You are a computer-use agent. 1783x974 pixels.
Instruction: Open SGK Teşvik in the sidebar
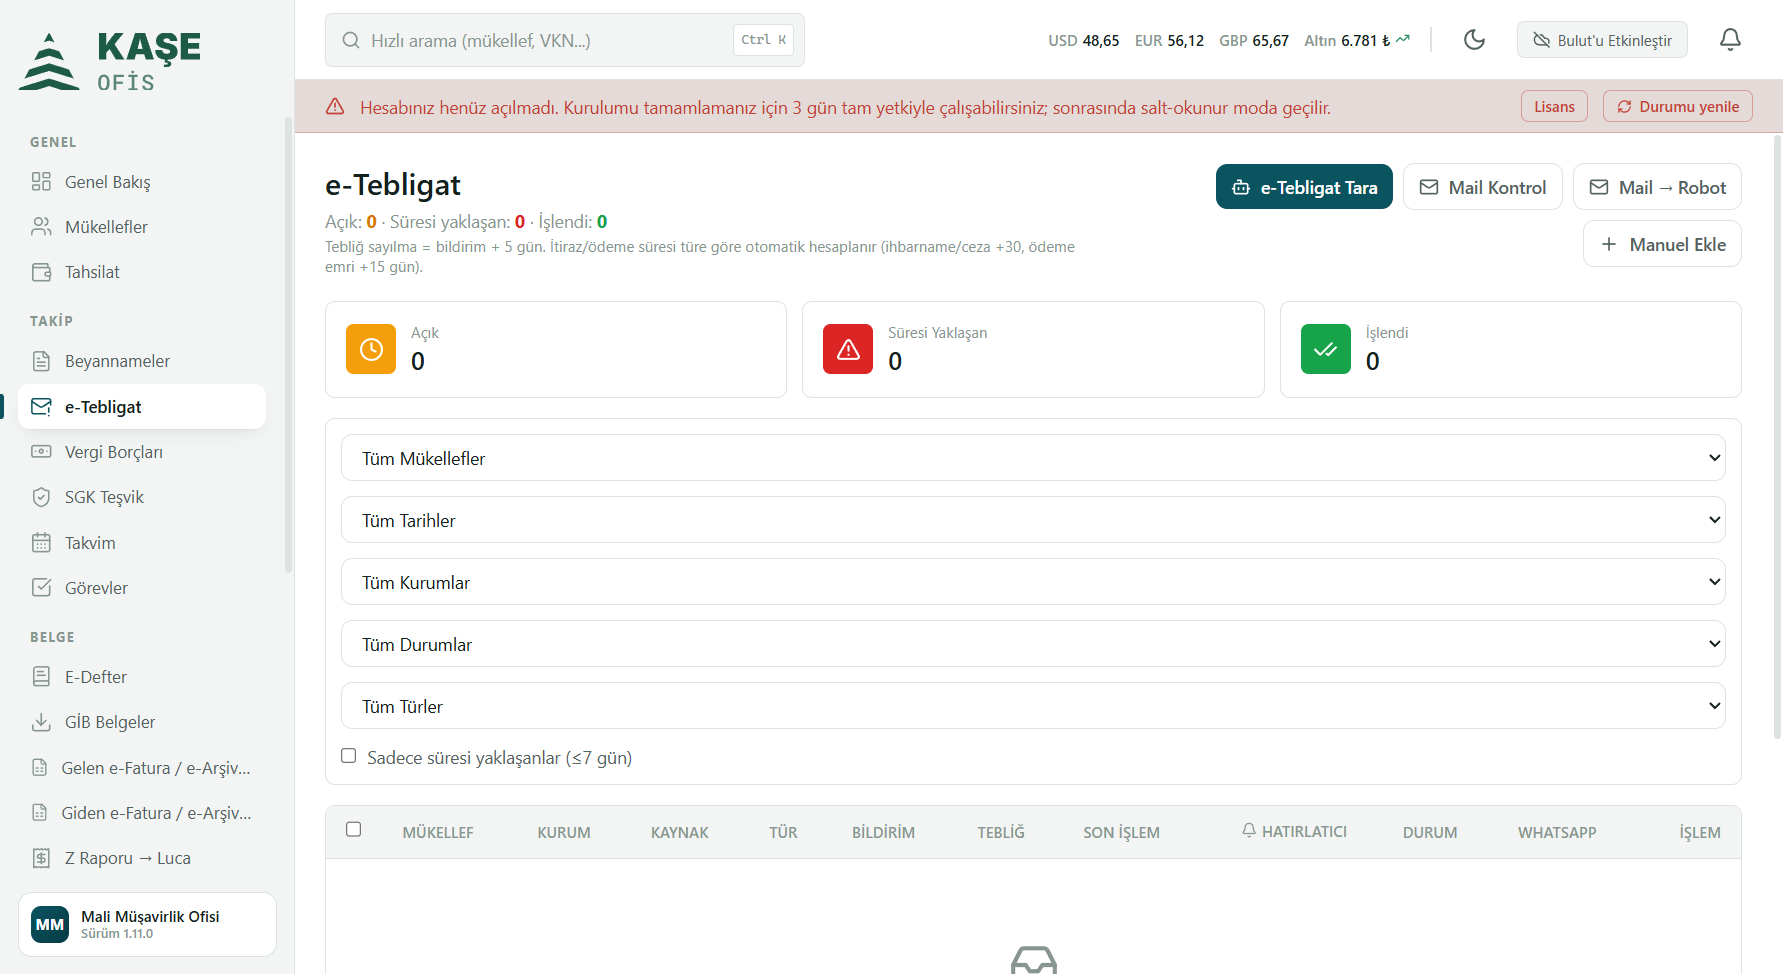pos(142,497)
